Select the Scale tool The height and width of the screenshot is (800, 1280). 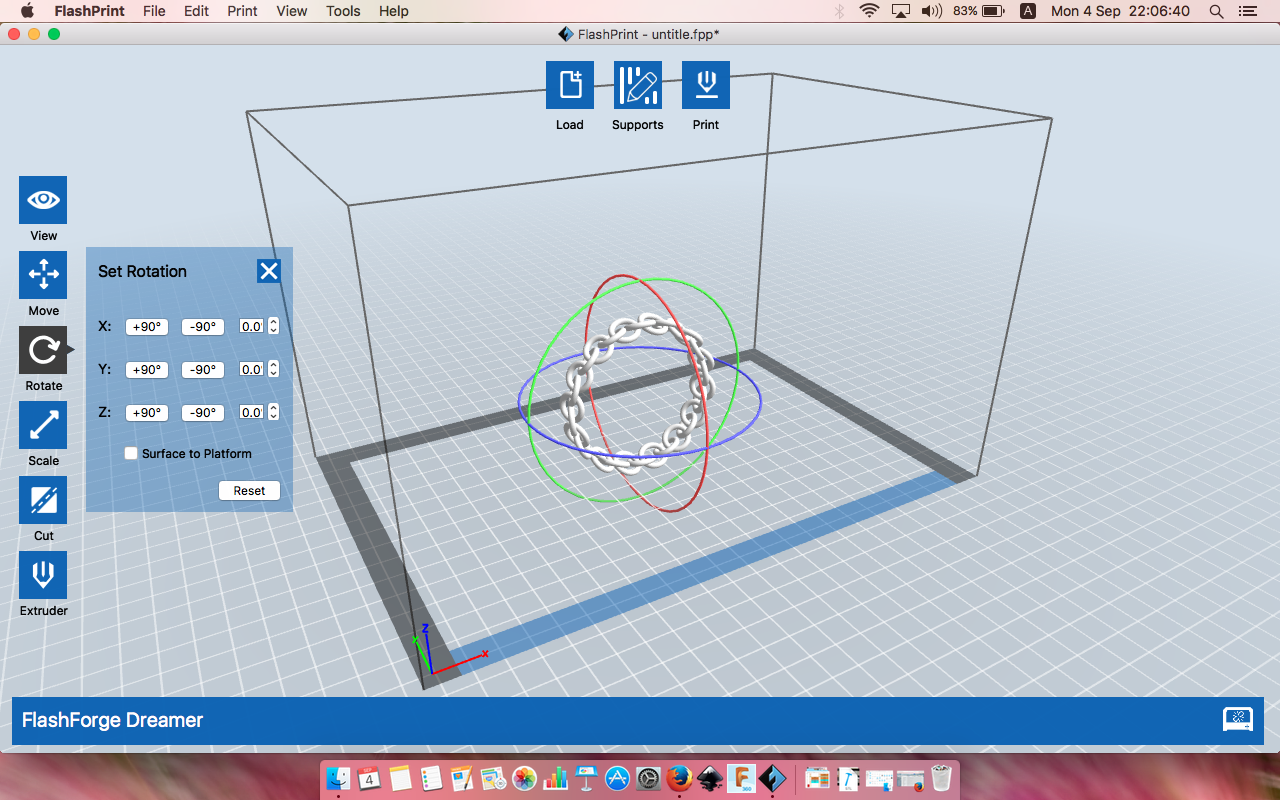(x=43, y=425)
